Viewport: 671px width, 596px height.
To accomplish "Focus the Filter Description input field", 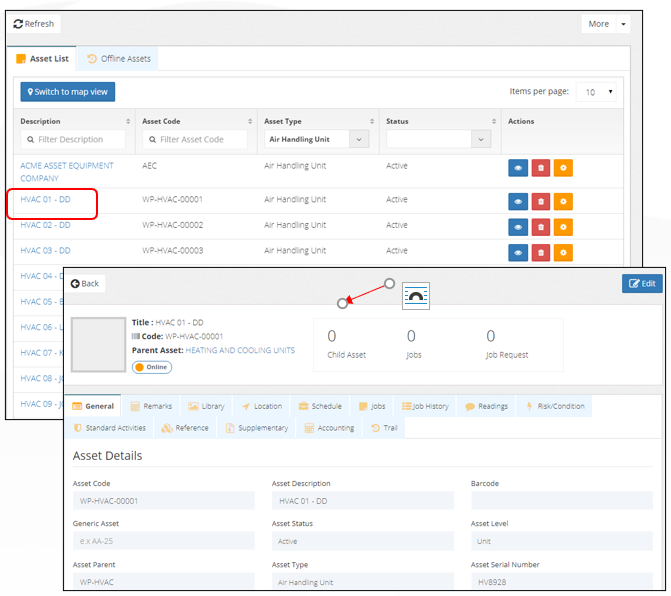I will (x=73, y=139).
